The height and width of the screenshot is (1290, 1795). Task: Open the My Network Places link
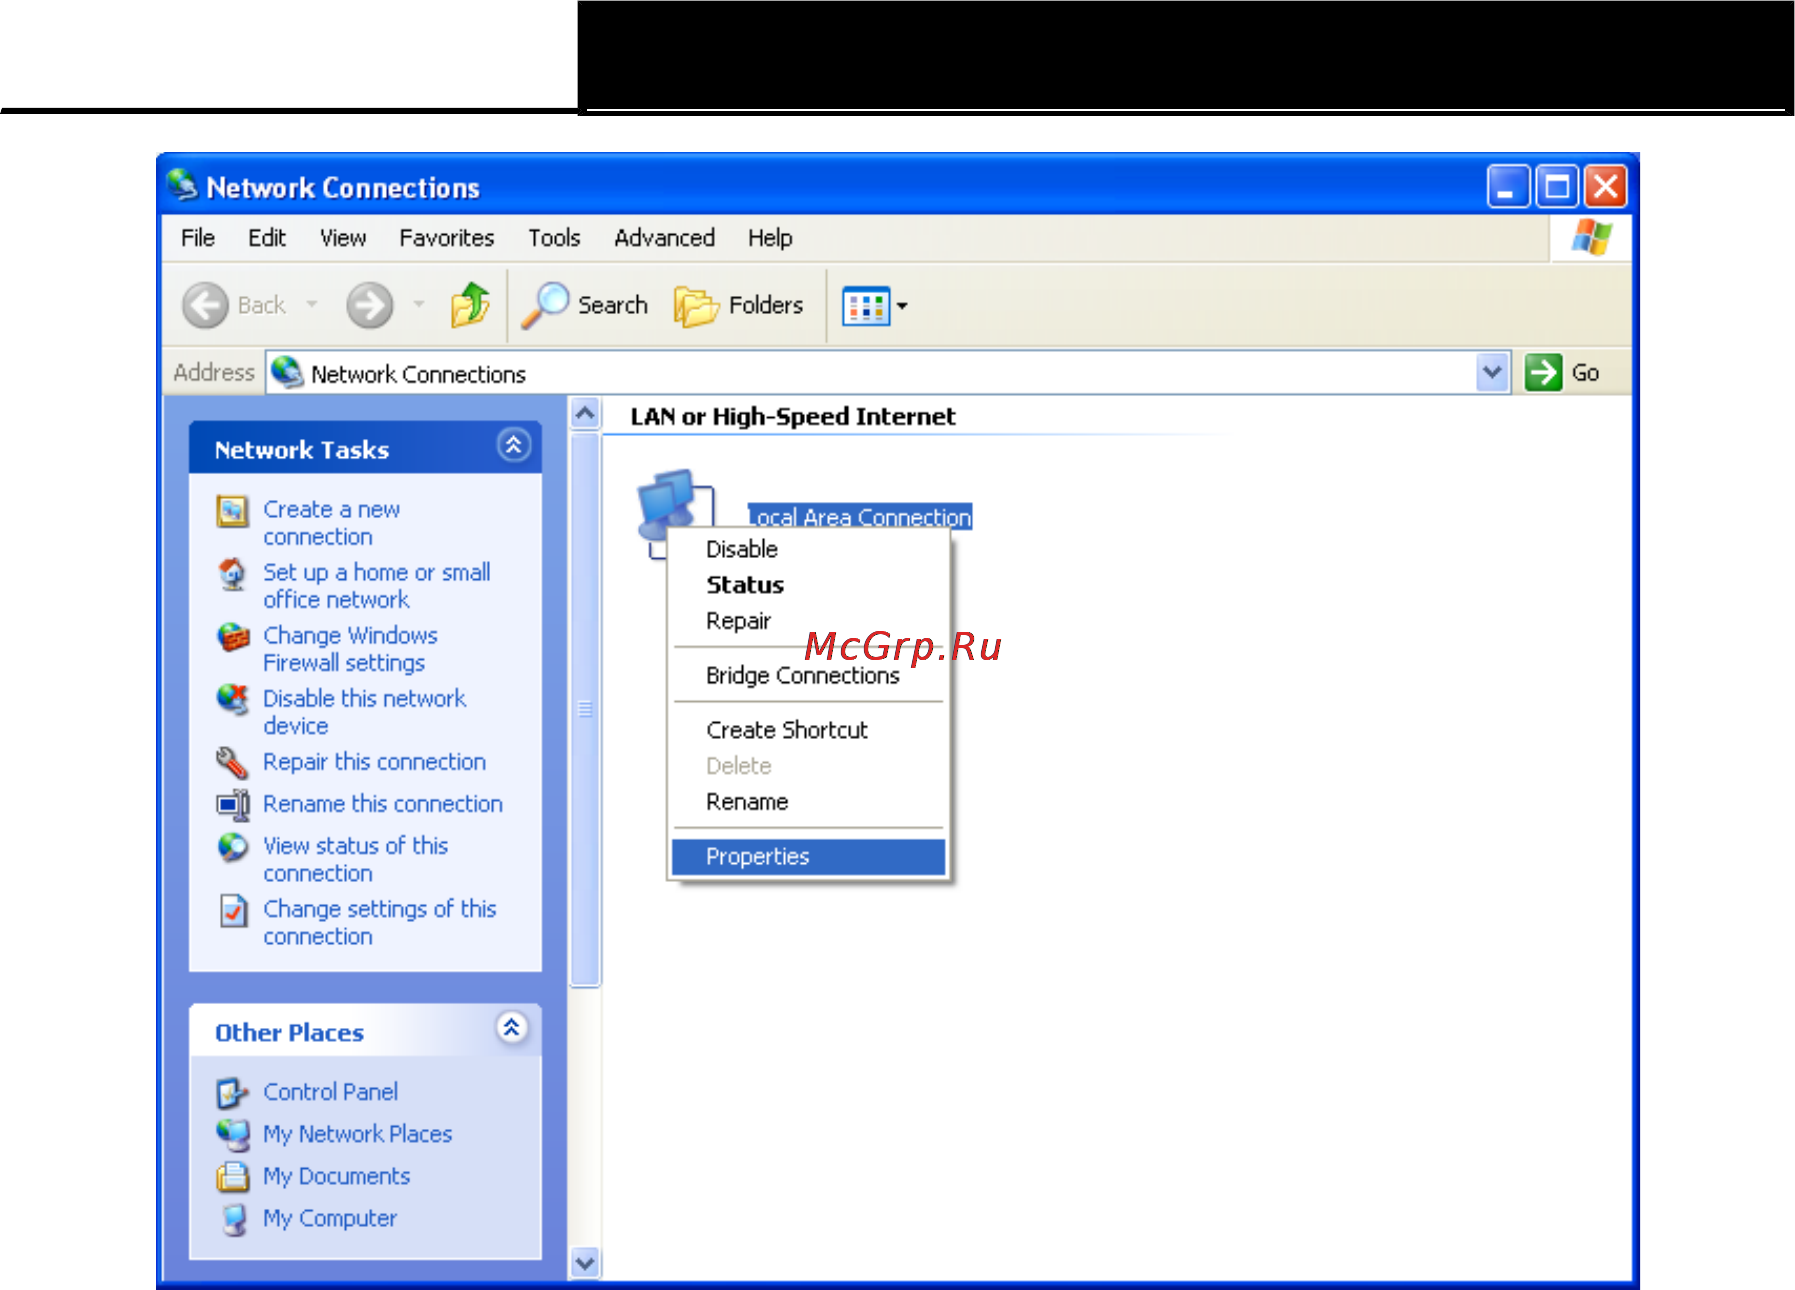pyautogui.click(x=357, y=1134)
